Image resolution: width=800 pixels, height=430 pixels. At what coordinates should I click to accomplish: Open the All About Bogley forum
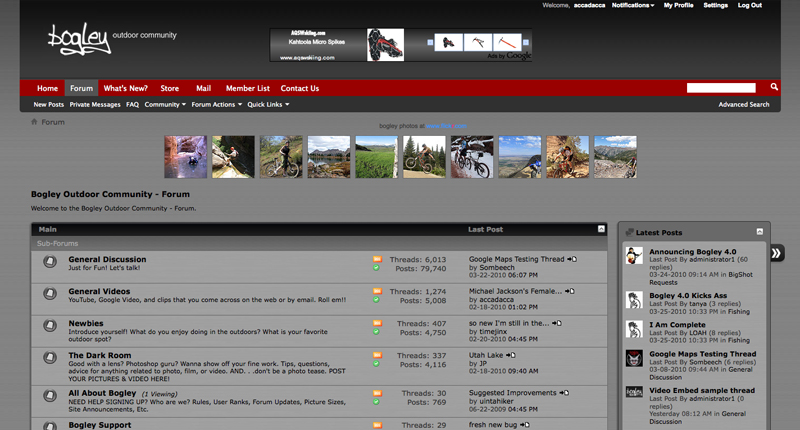pos(102,394)
